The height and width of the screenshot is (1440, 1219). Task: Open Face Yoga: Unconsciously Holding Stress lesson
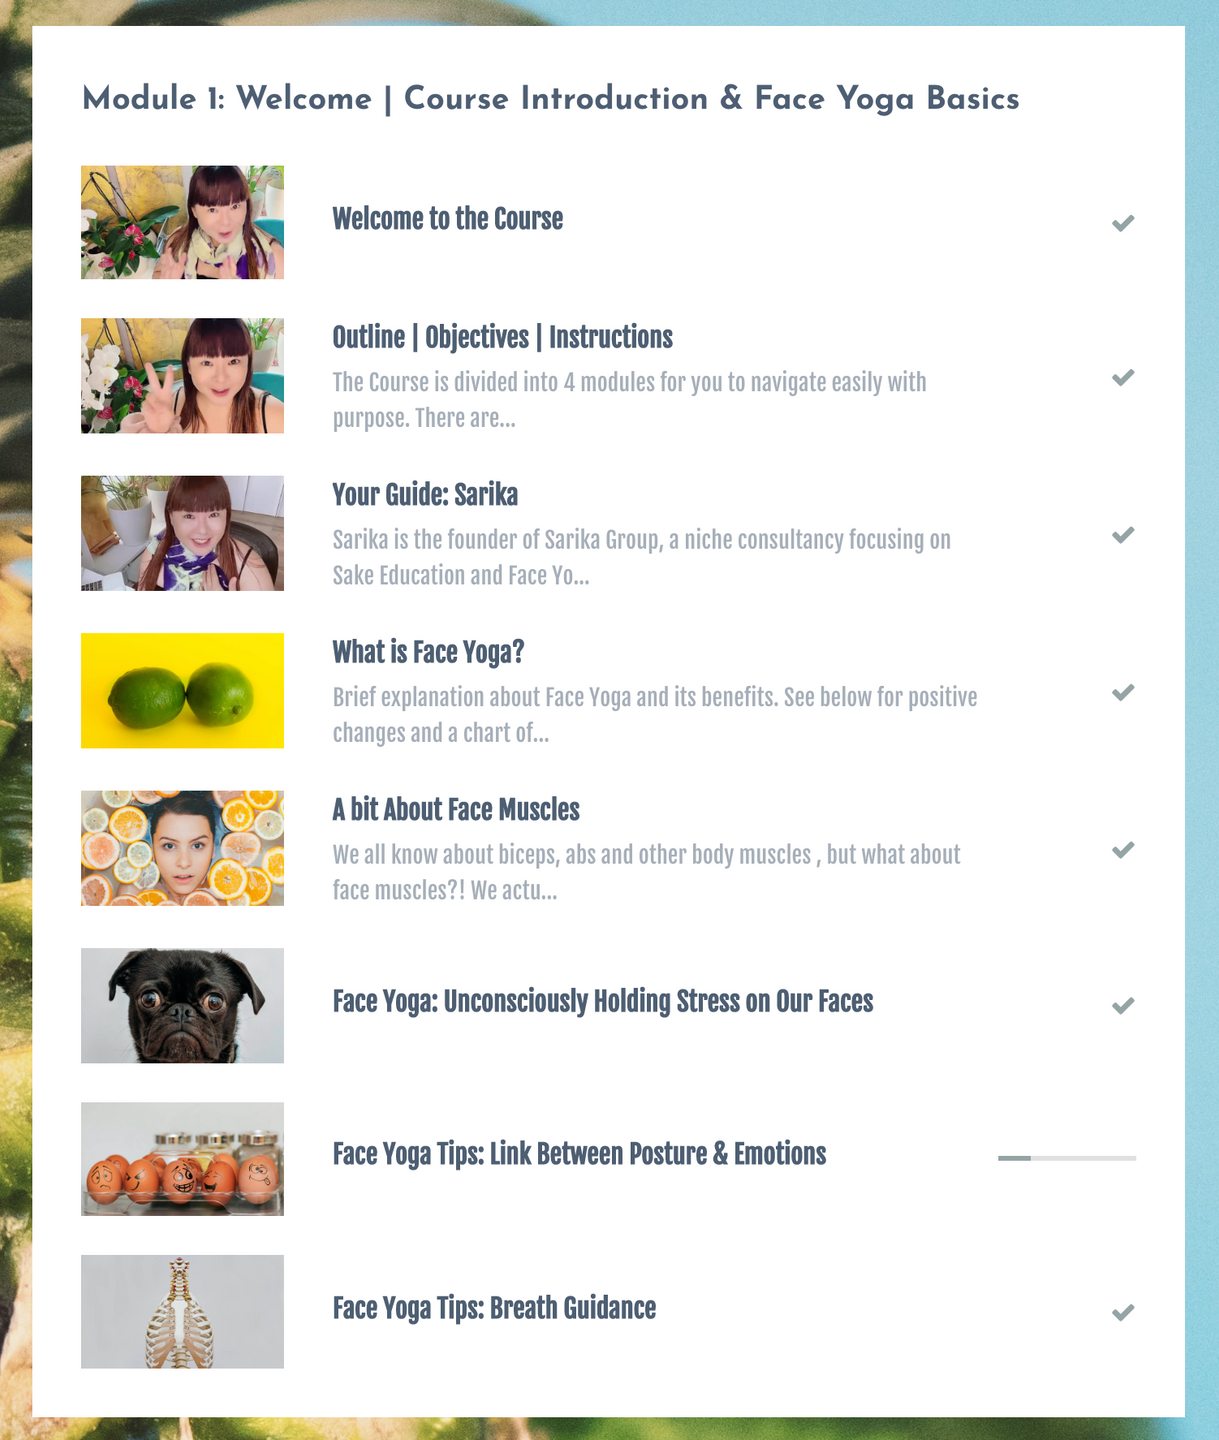(x=603, y=1002)
